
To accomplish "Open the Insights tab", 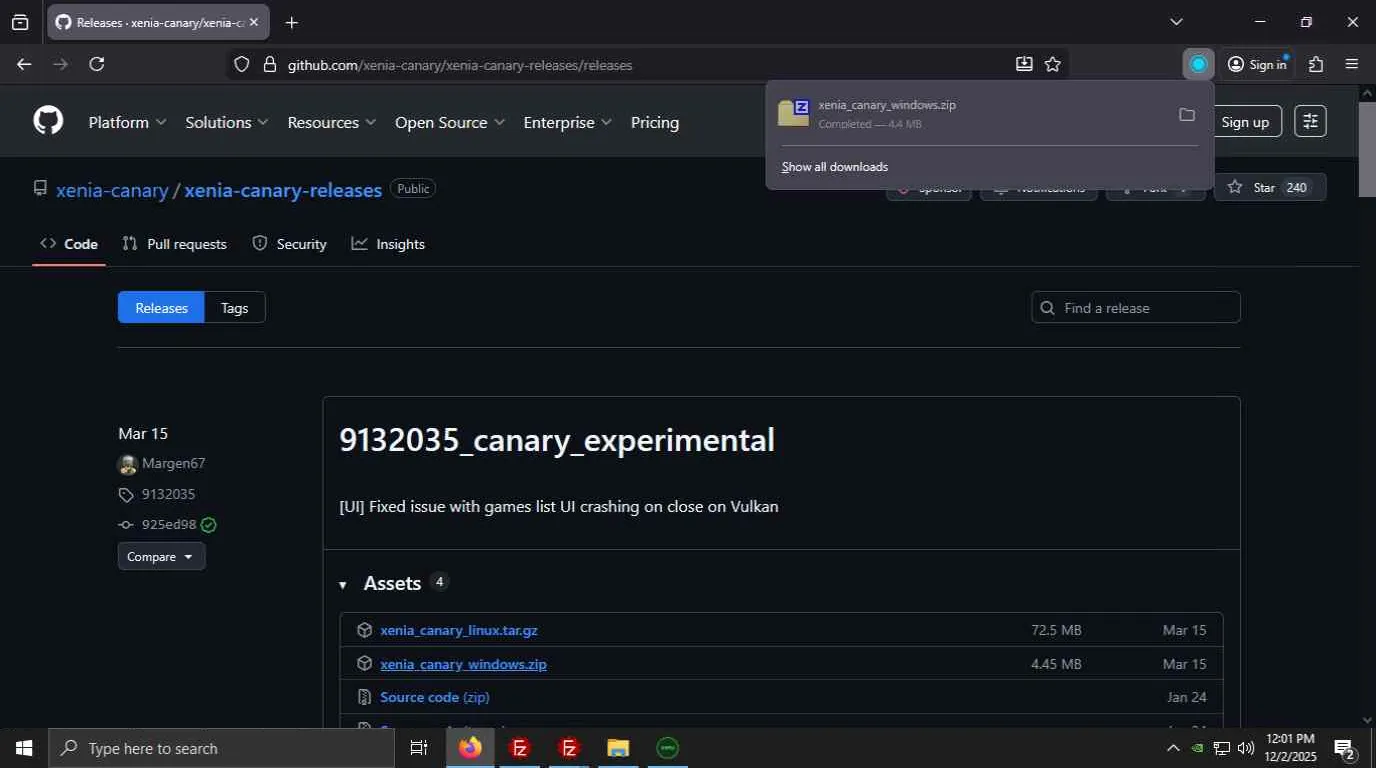I will [388, 244].
